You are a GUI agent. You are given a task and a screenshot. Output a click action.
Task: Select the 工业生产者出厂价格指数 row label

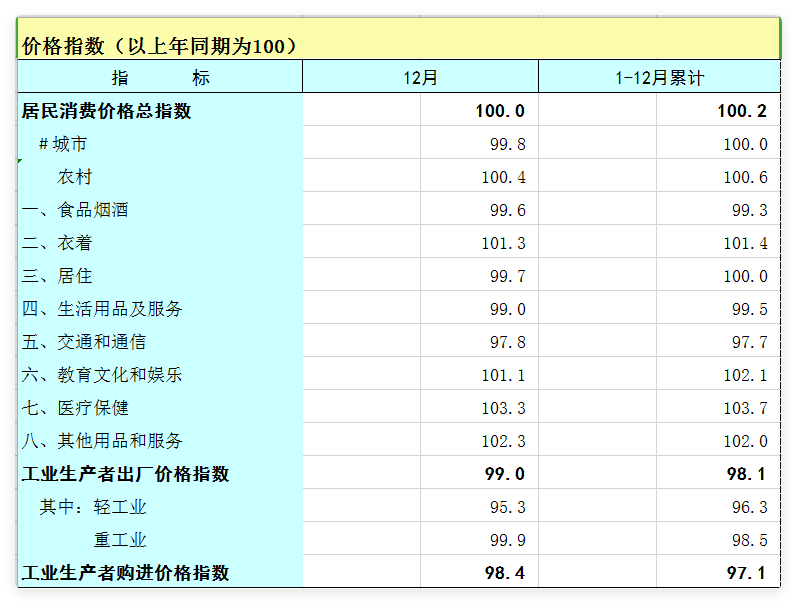pyautogui.click(x=125, y=474)
